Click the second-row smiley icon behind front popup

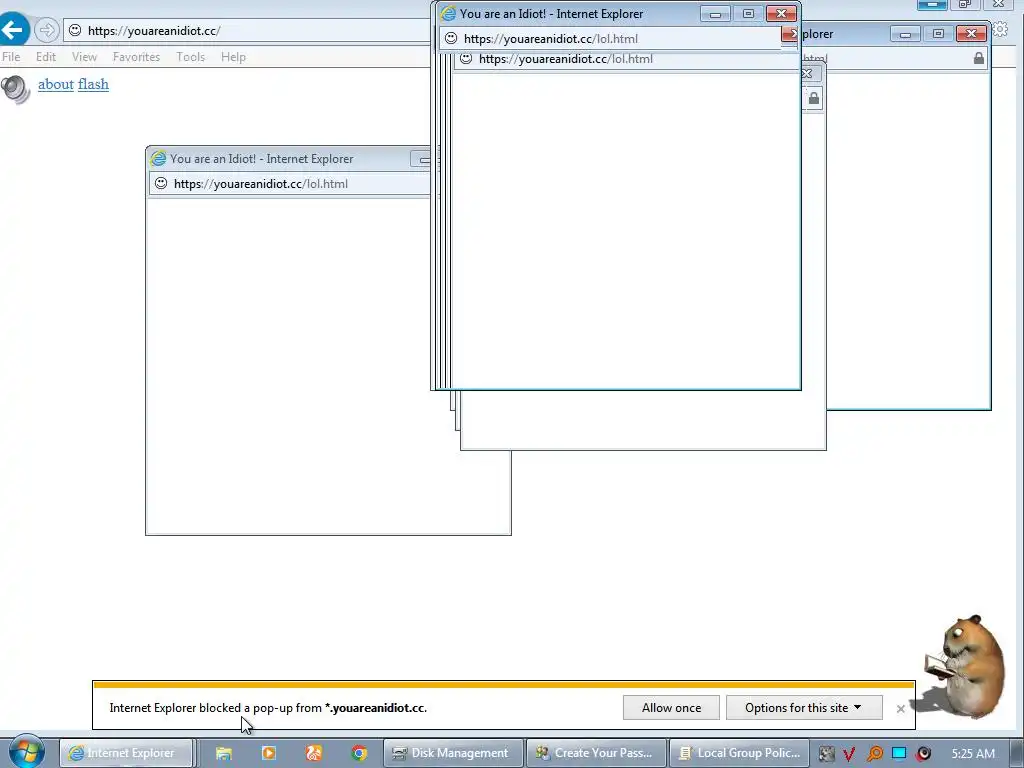[466, 58]
